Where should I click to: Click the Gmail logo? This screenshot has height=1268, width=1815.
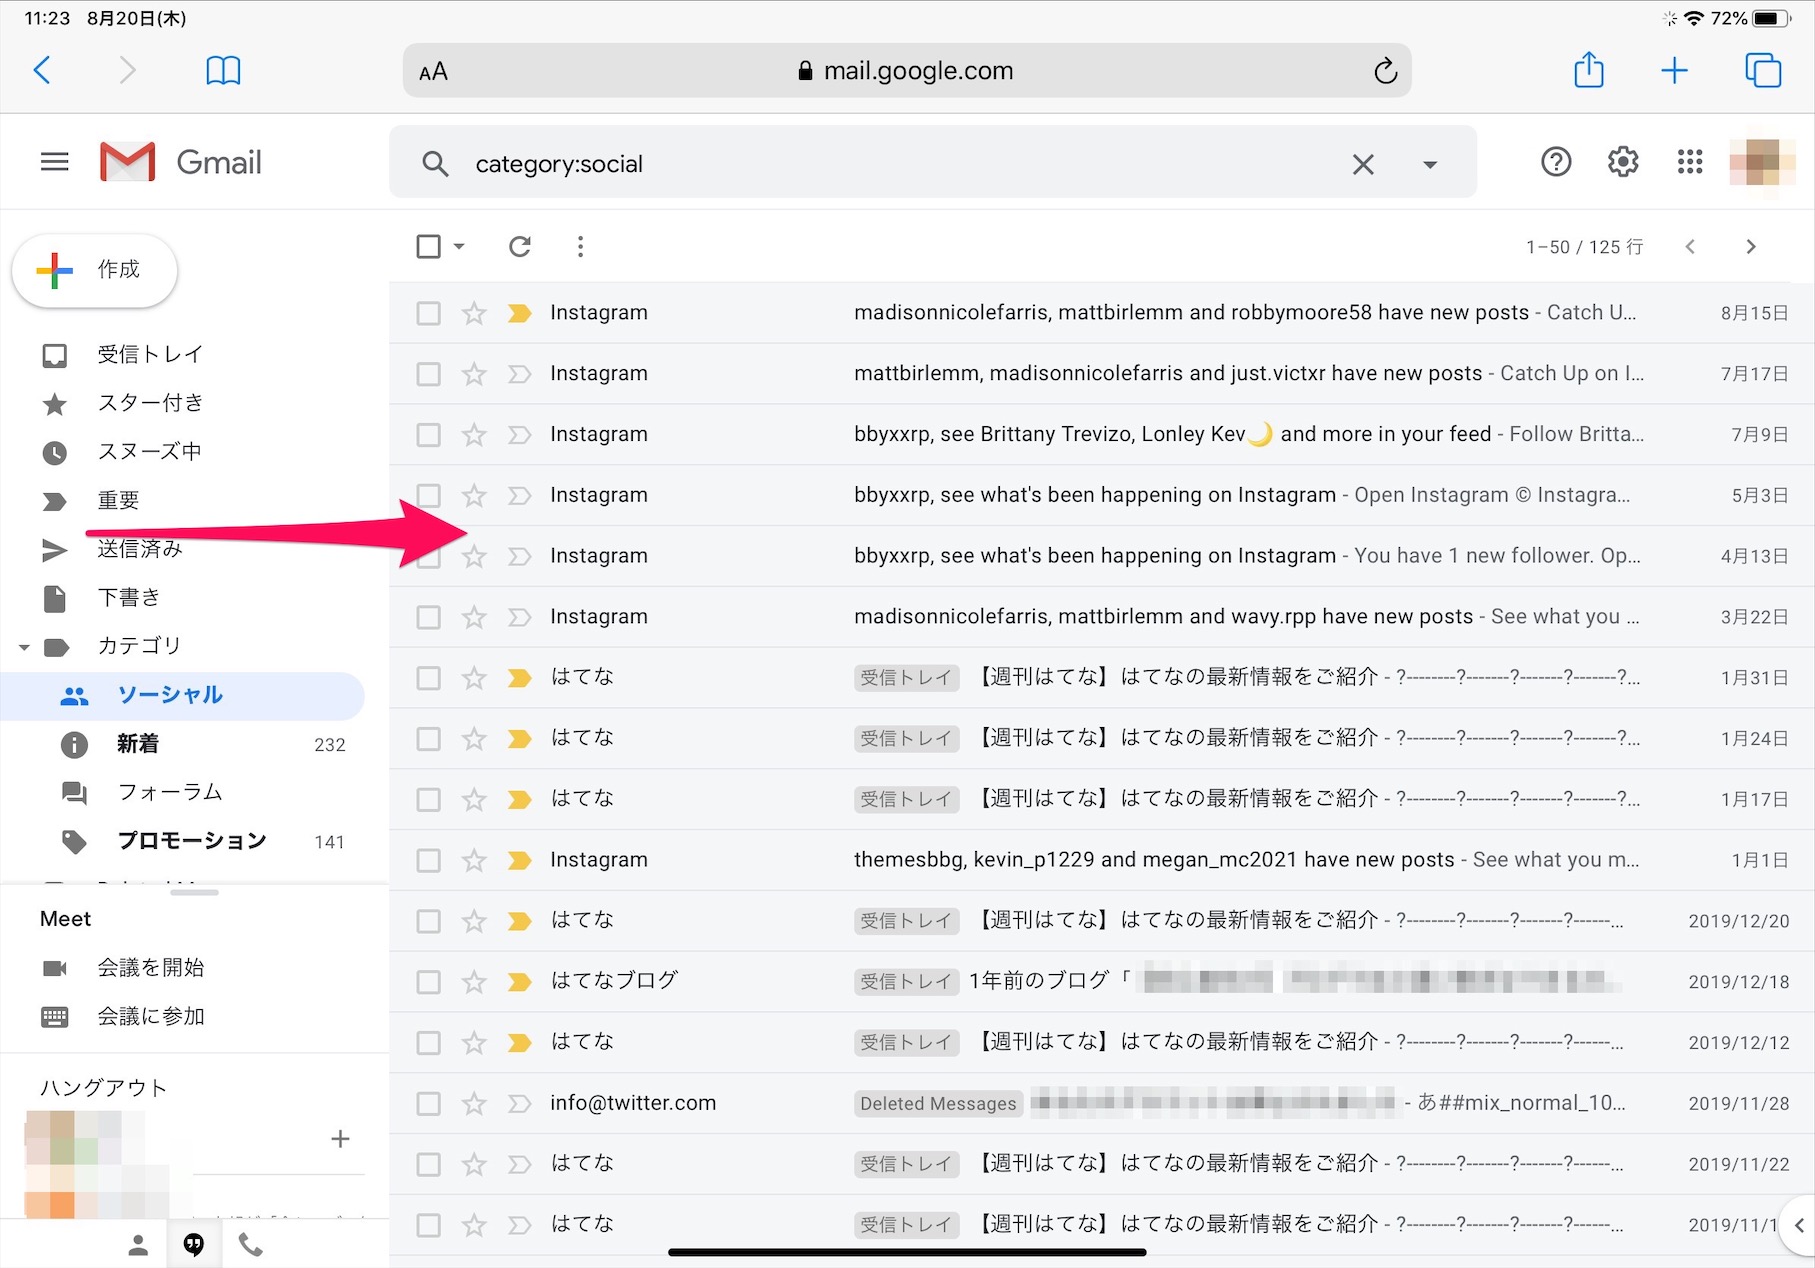tap(181, 162)
